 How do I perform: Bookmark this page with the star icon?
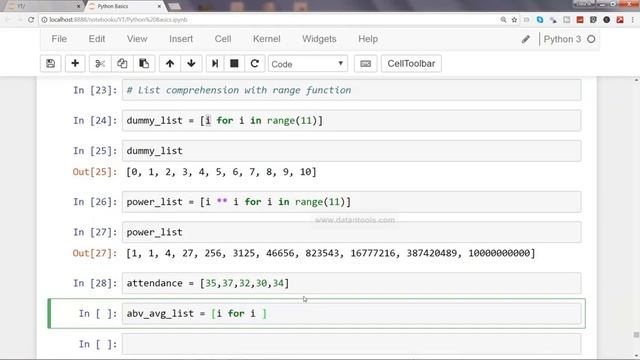pyautogui.click(x=514, y=20)
